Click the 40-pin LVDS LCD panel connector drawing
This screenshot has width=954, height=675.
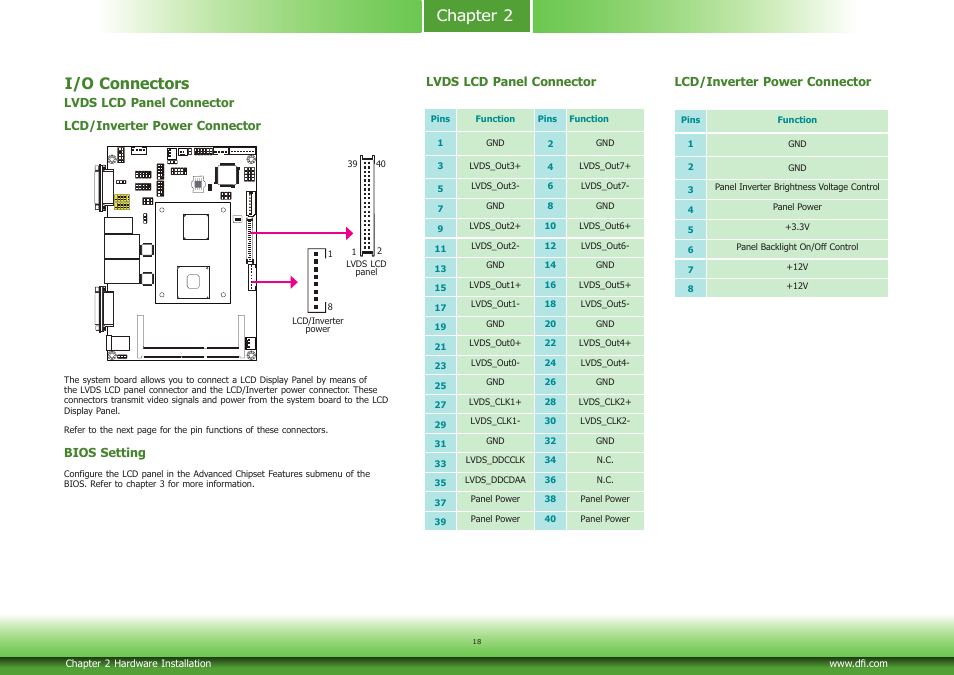pyautogui.click(x=367, y=205)
